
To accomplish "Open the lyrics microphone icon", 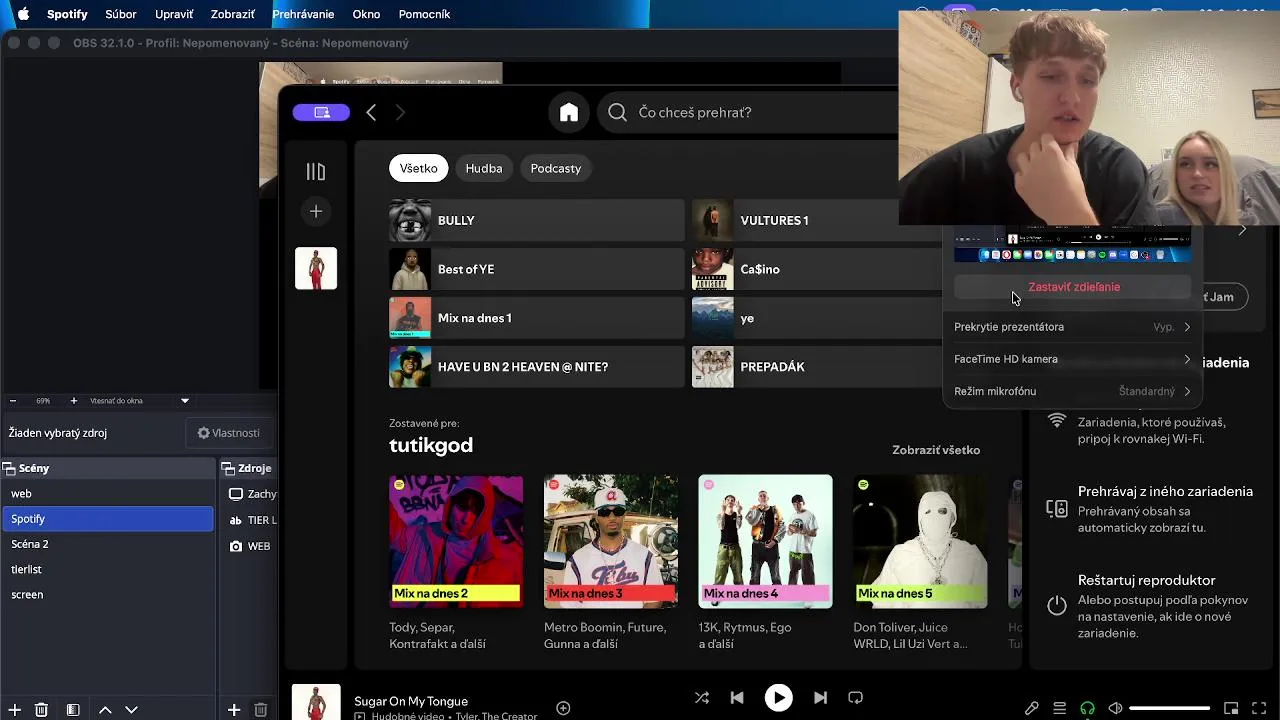I will (x=1032, y=708).
